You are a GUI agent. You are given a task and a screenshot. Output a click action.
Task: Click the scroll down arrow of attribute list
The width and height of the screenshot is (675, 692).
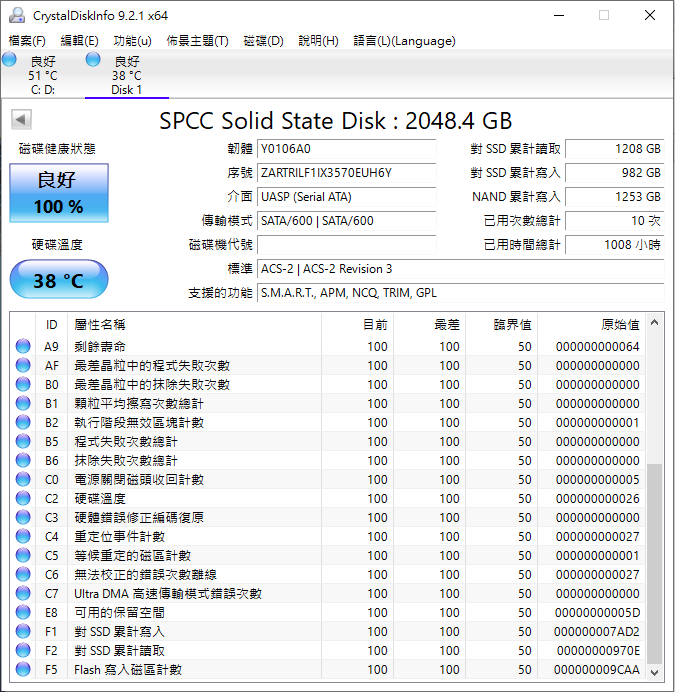point(655,673)
